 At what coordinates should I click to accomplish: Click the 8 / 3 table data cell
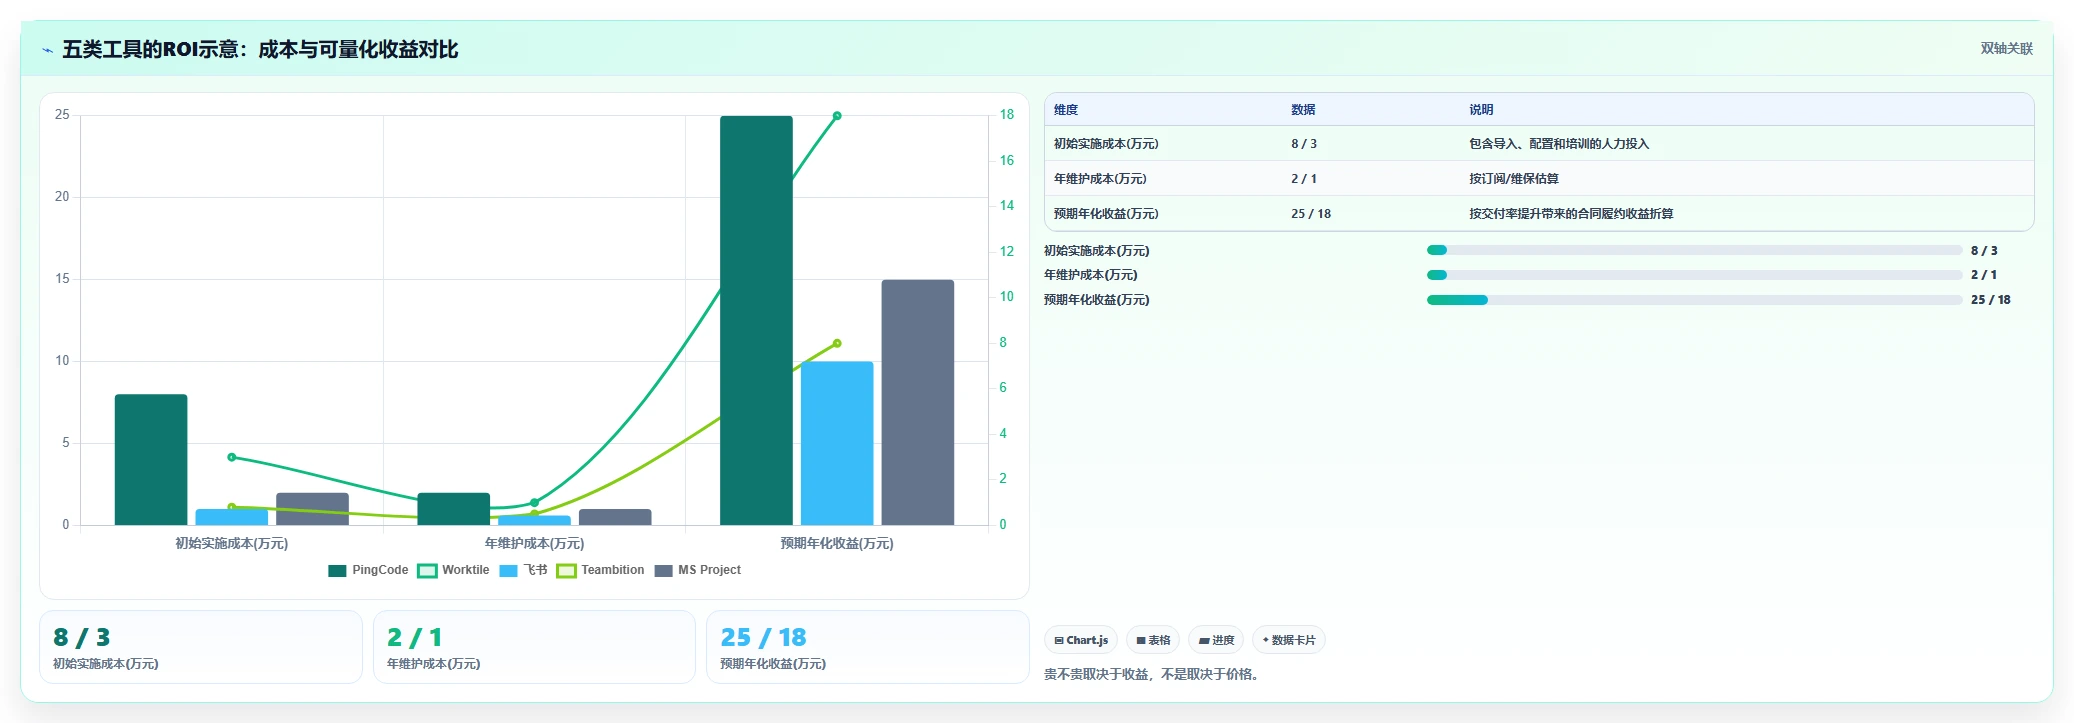point(1304,144)
